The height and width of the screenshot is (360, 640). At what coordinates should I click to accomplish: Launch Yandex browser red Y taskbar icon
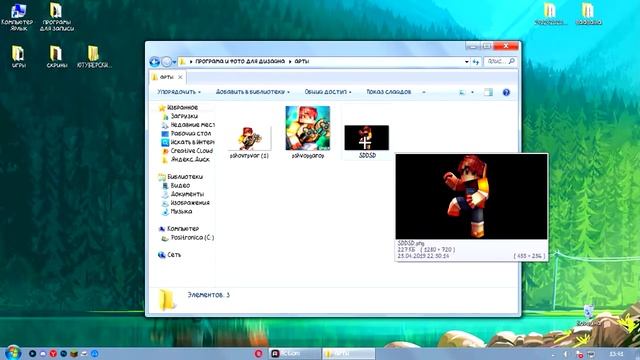point(53,353)
